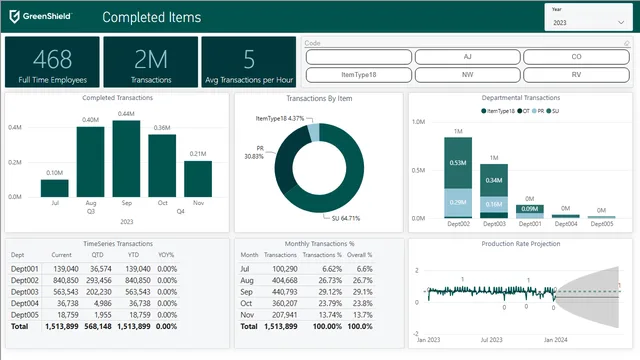Select the 0.34M segment of Dept003 bar
This screenshot has height=360, width=640.
494,180
